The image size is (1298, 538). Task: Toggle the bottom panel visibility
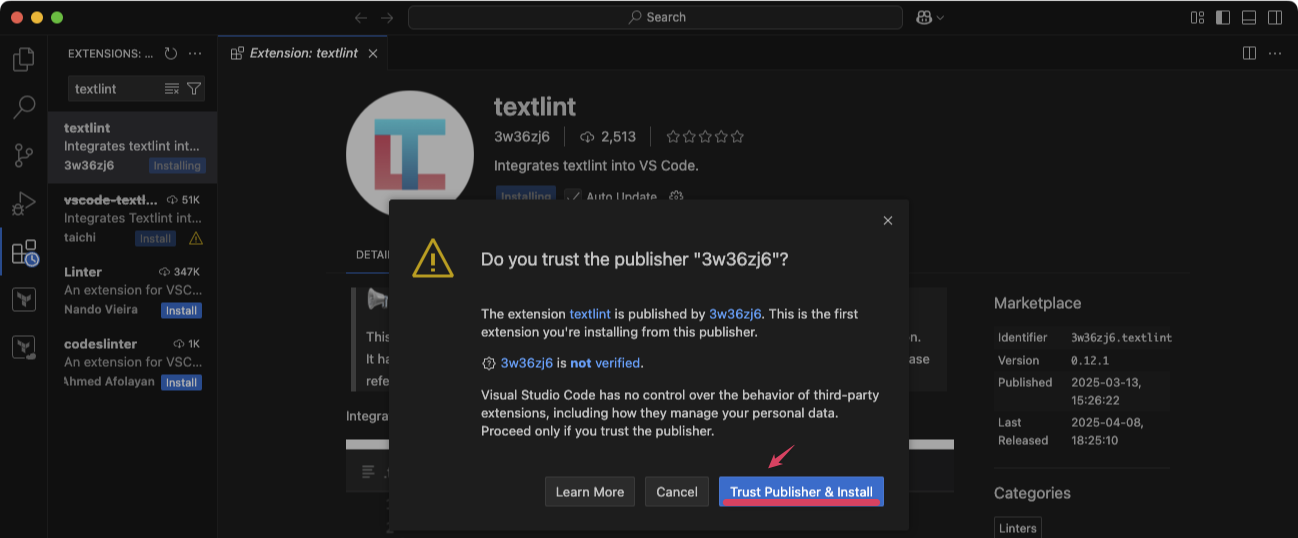click(x=1249, y=18)
